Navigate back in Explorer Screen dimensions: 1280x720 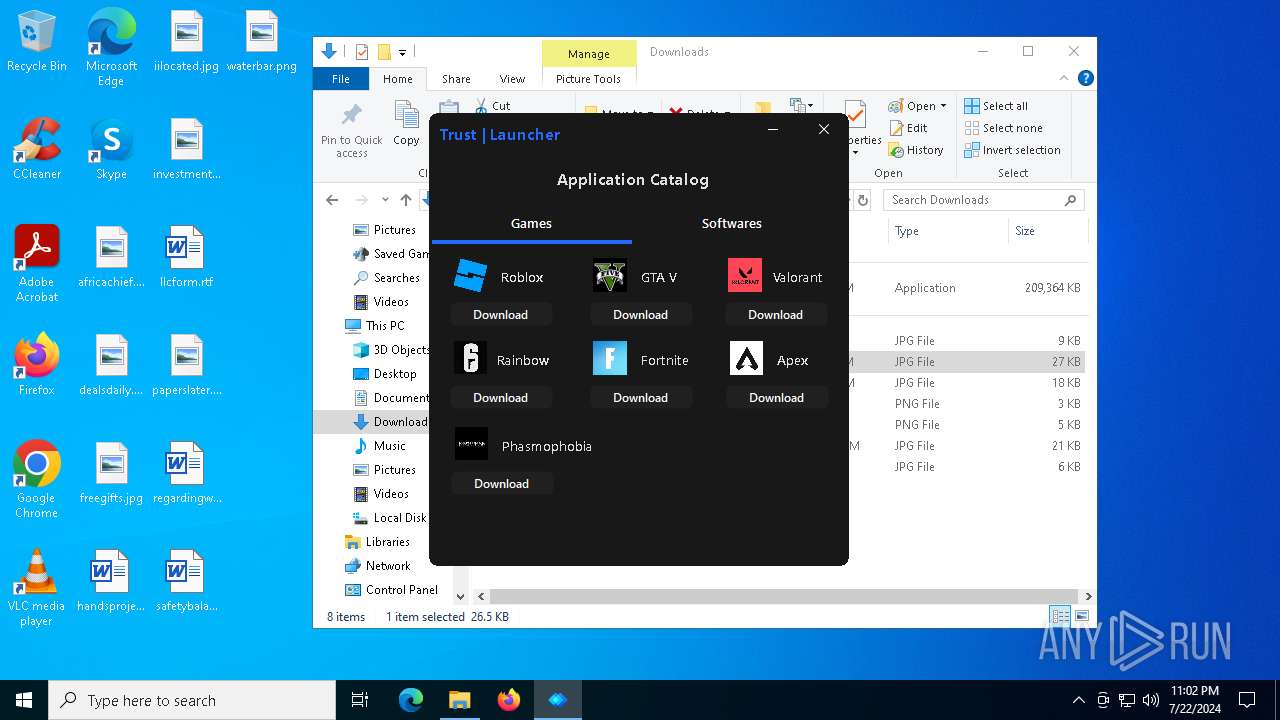point(332,200)
